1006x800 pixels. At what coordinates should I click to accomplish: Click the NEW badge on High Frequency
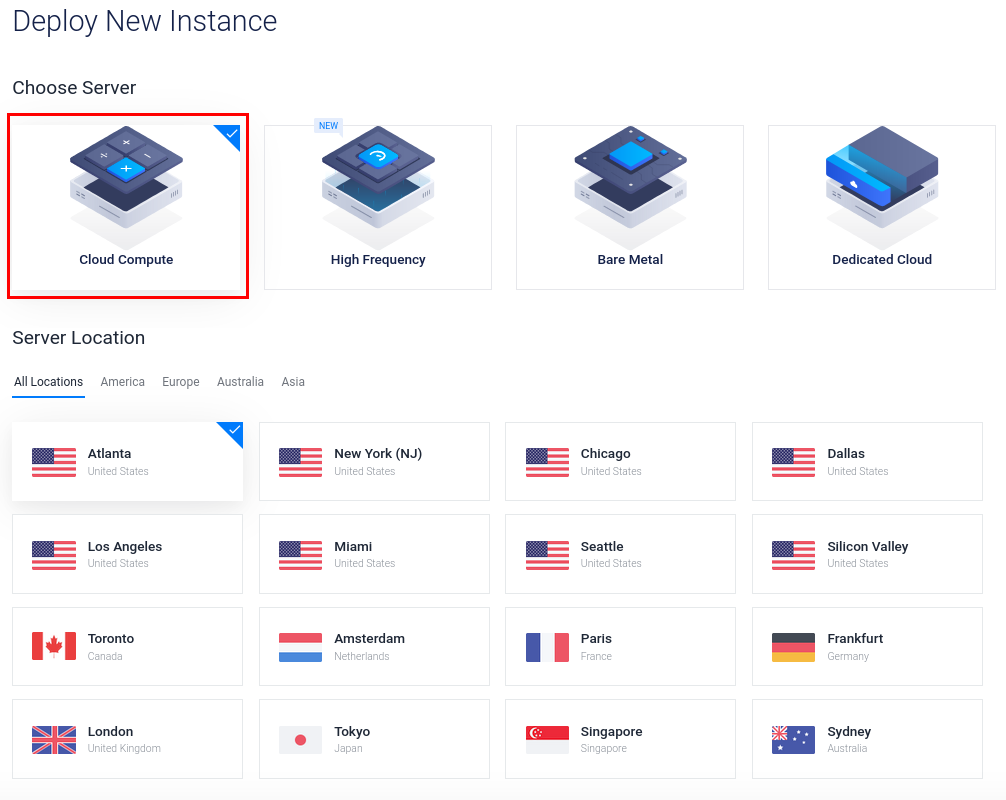pyautogui.click(x=328, y=125)
